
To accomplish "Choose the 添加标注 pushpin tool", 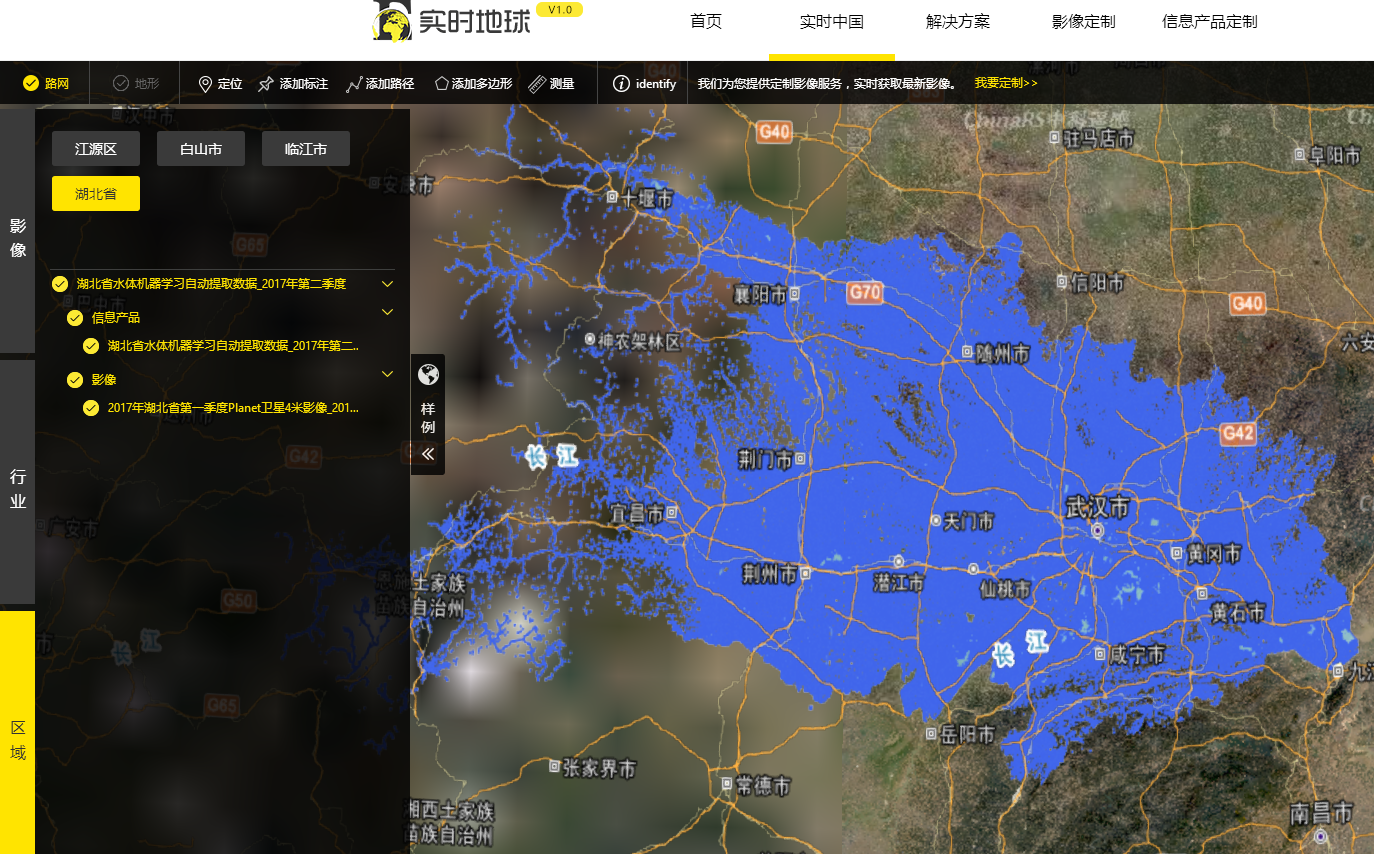I will [x=293, y=84].
